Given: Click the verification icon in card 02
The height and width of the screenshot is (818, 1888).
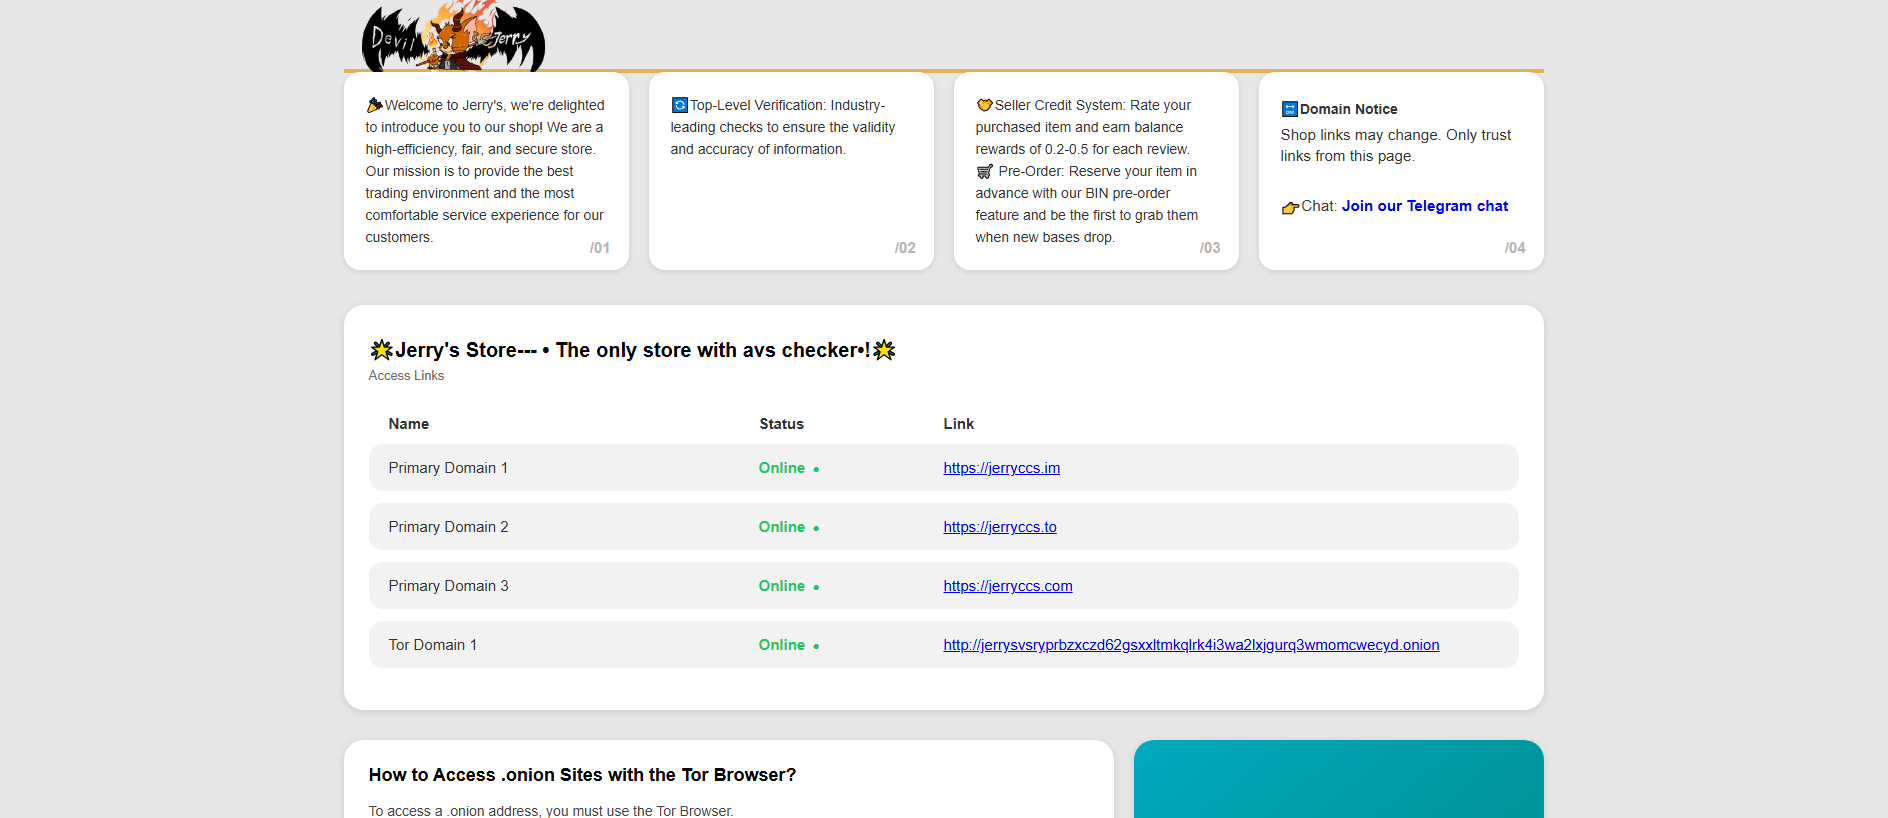Looking at the screenshot, I should point(680,105).
